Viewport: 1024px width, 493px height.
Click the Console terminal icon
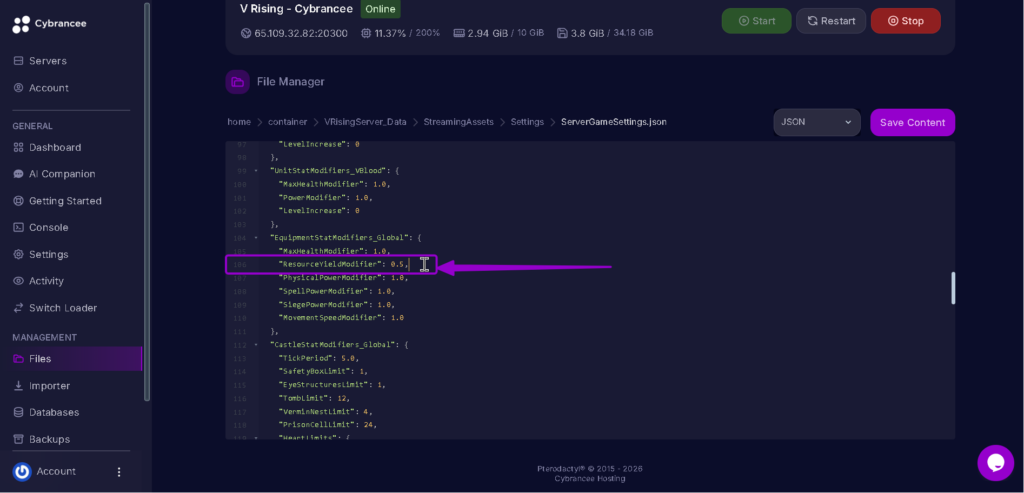[18, 227]
